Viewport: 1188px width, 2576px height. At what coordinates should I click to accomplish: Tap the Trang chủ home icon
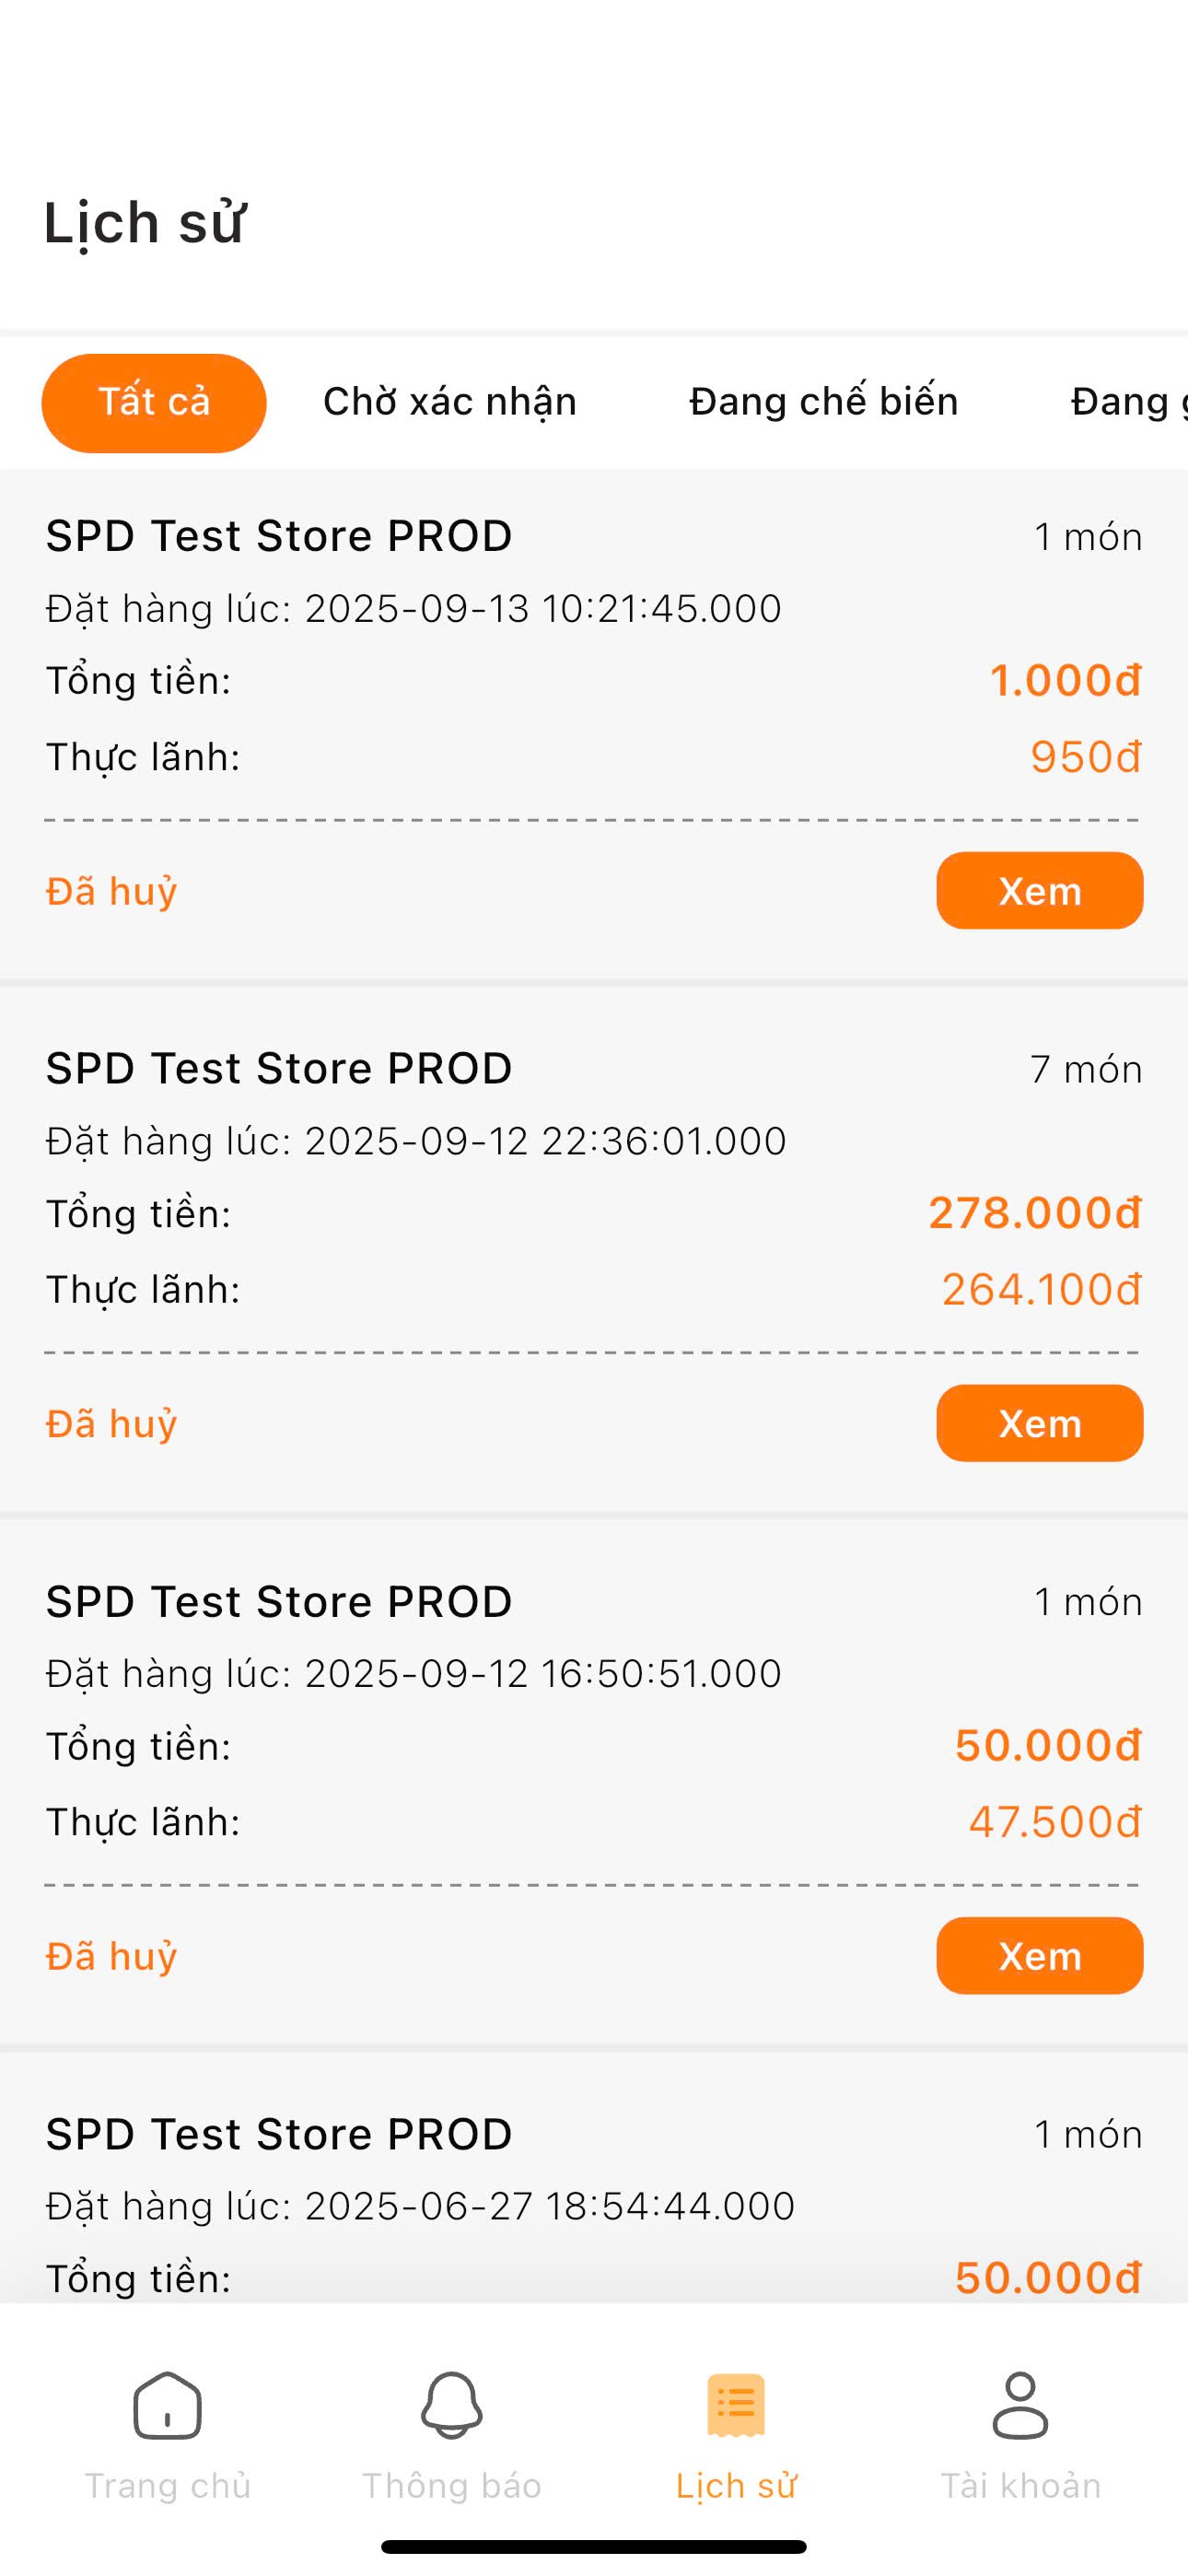click(167, 2406)
